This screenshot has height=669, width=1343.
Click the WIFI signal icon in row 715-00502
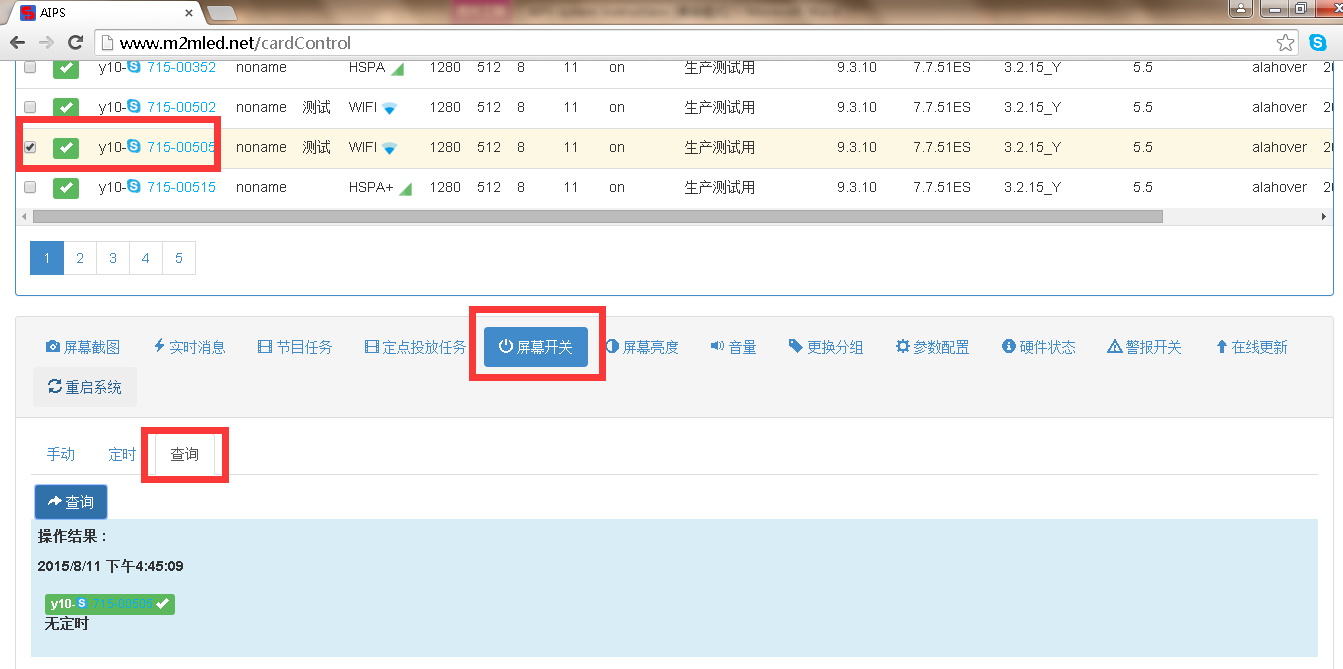[389, 108]
